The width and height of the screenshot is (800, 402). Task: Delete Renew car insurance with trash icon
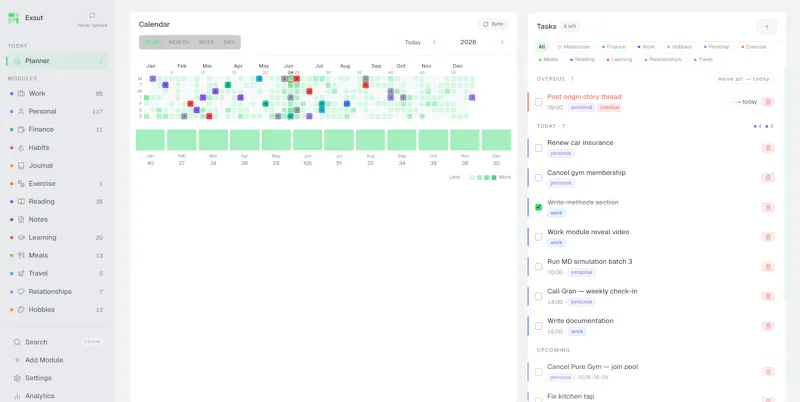(768, 148)
